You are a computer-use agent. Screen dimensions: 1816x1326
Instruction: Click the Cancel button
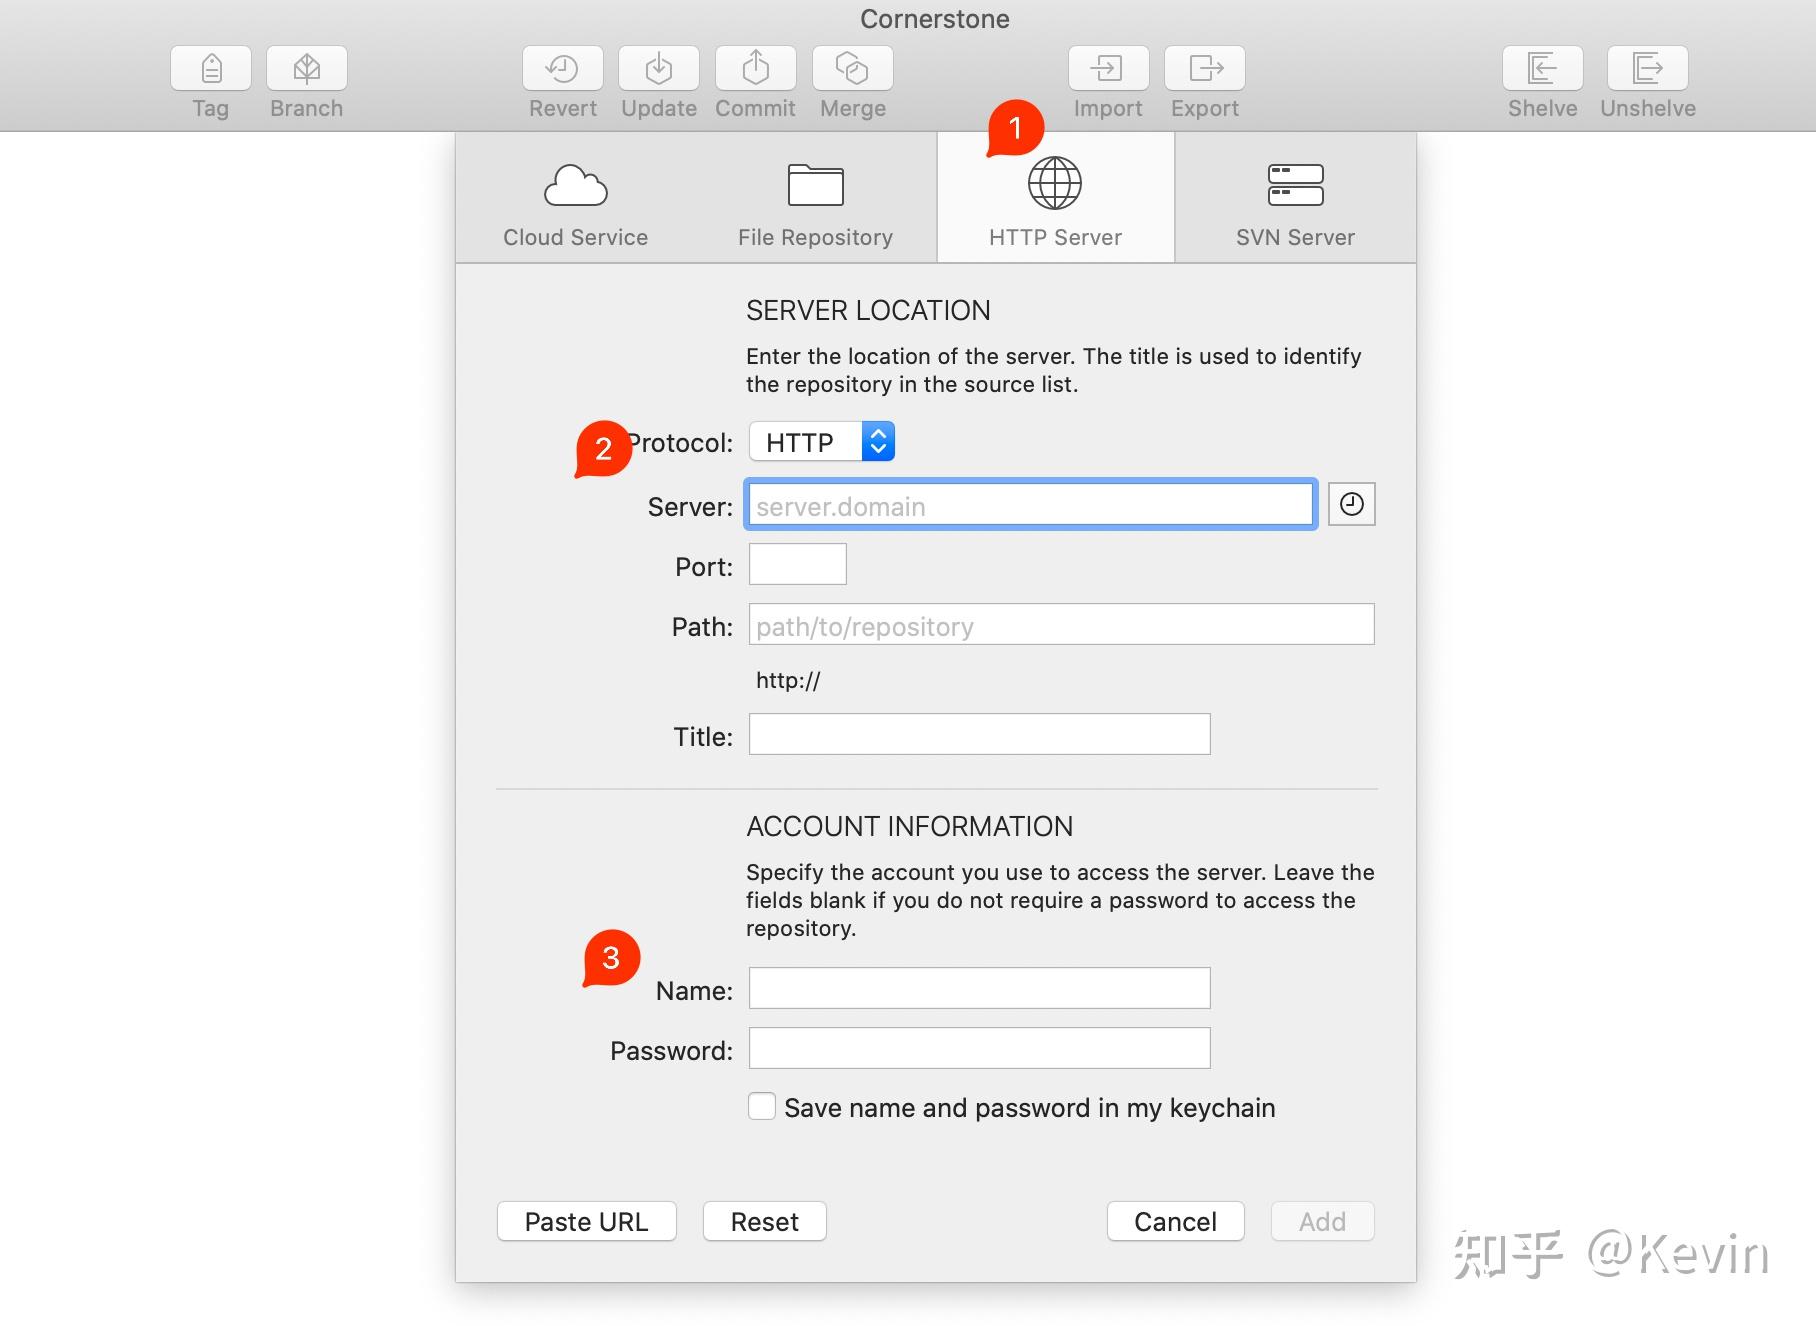(1175, 1221)
